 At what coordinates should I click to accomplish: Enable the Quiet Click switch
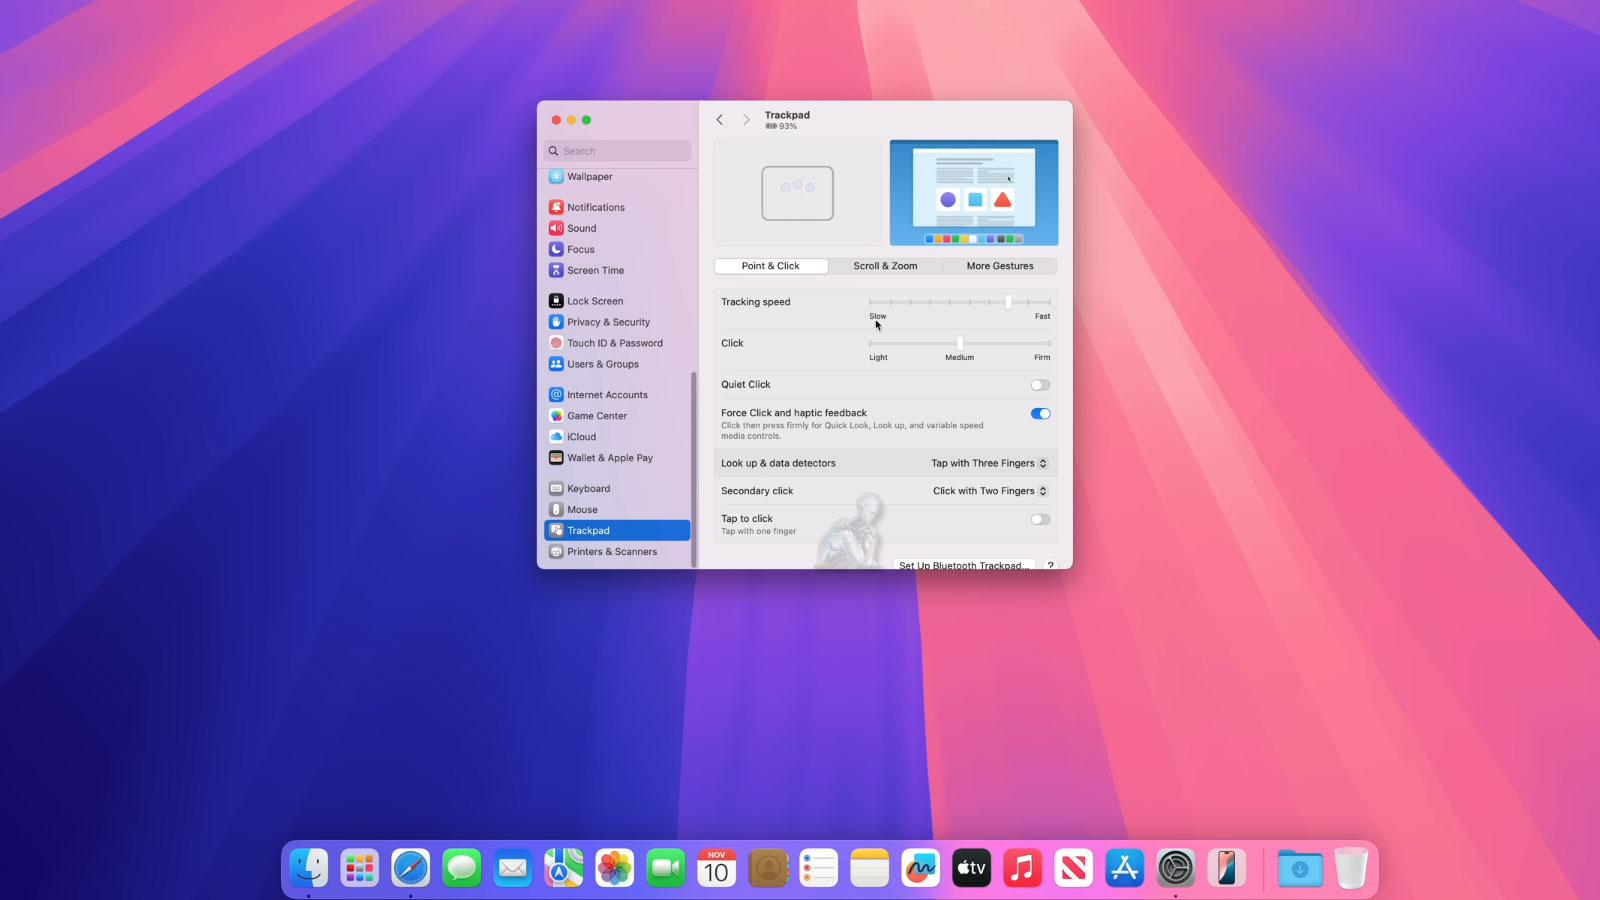point(1040,385)
